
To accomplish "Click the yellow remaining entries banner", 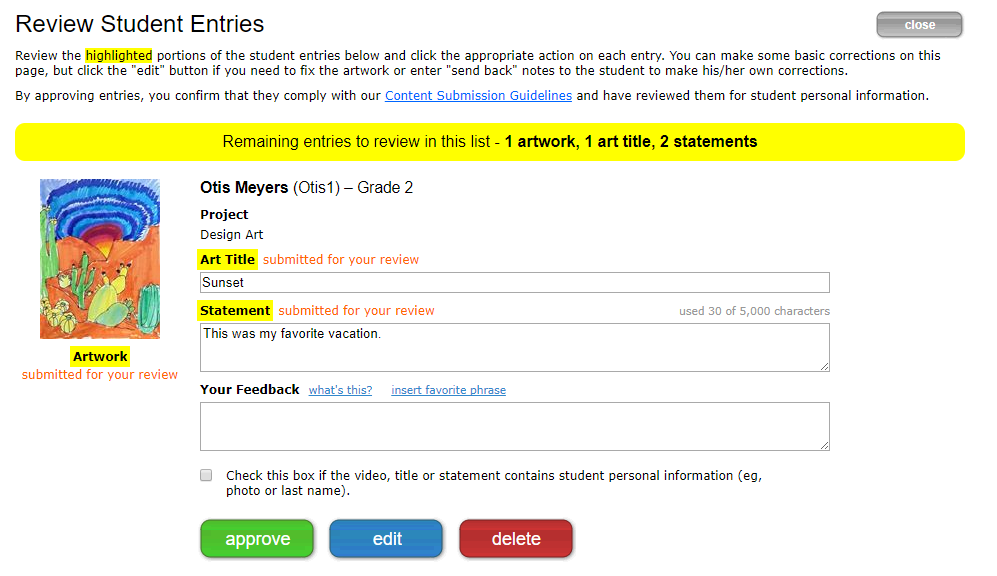I will coord(490,142).
